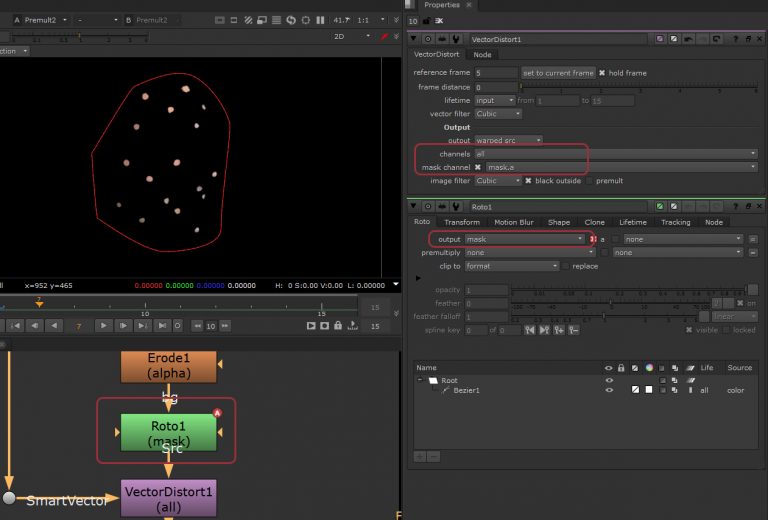
Task: Switch to the Motion Blur tab
Action: (514, 222)
